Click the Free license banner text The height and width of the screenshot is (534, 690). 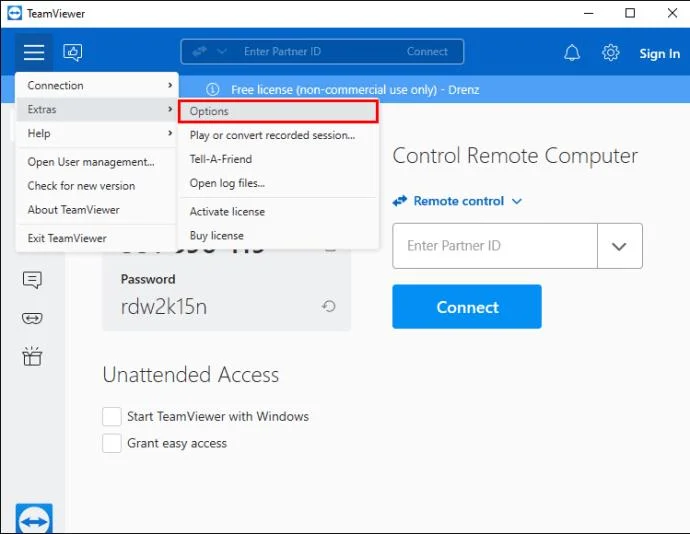[355, 90]
